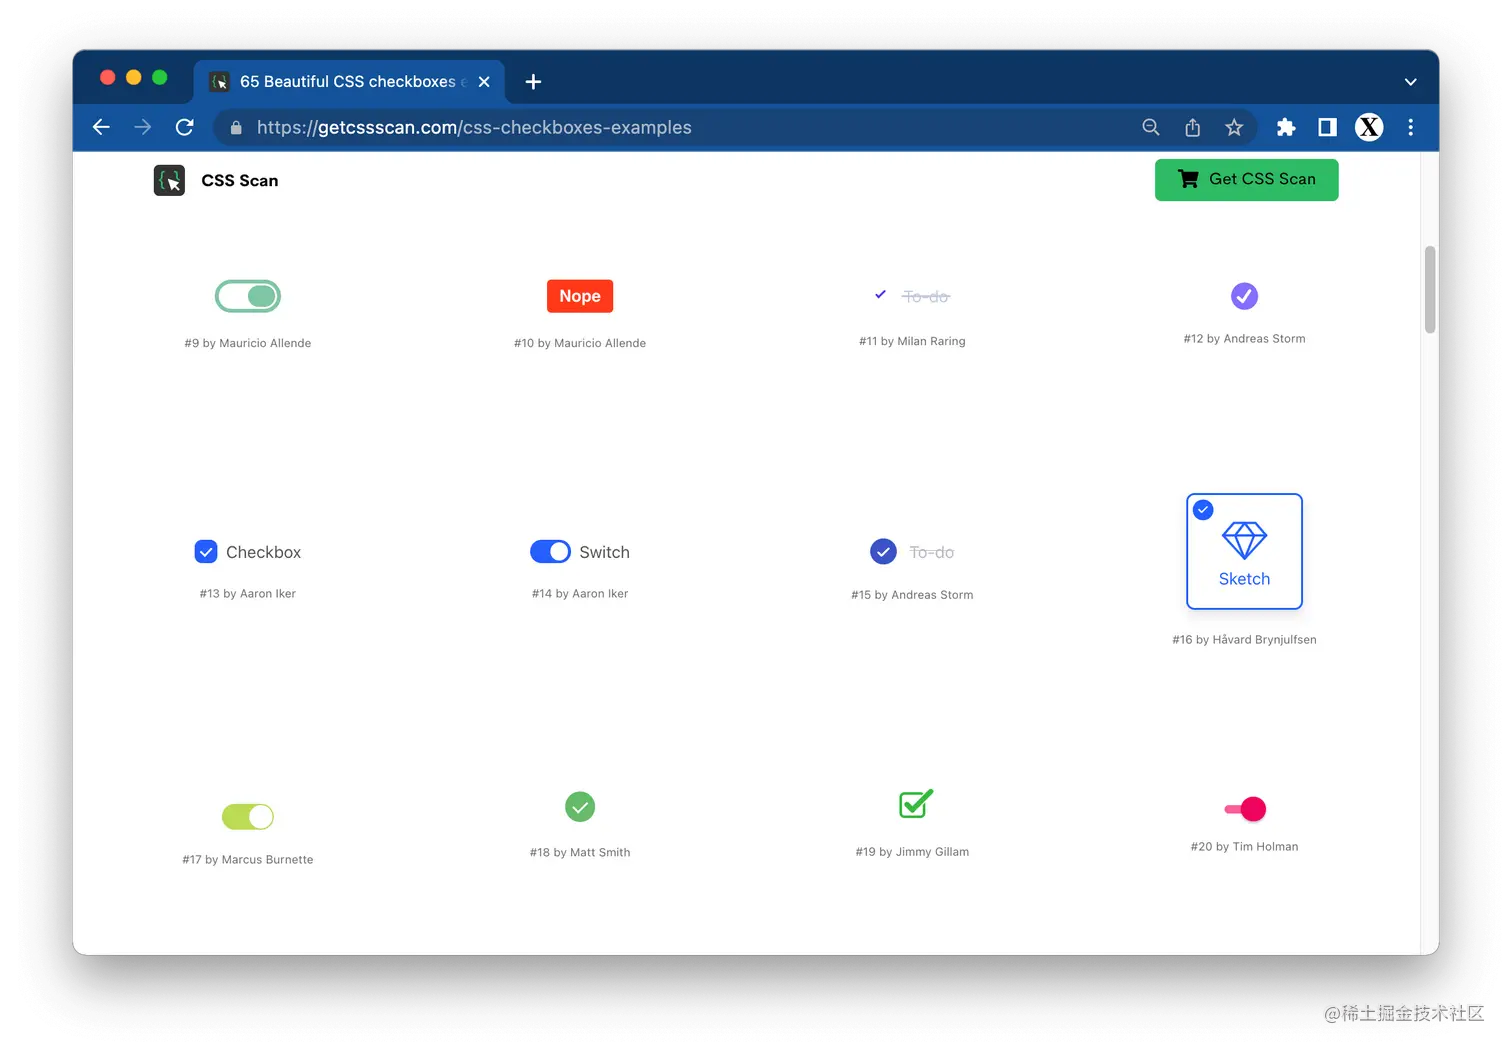Click the Switch label text of #14
Screen dimensions: 1512x1051
[604, 552]
